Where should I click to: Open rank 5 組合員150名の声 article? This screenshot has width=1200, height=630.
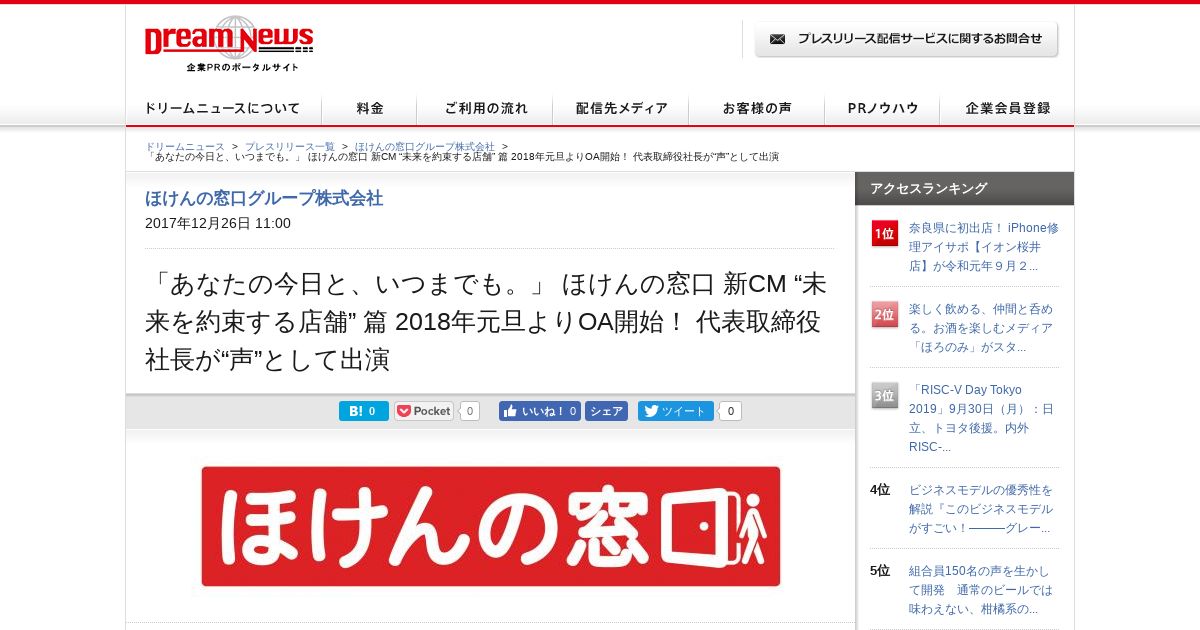980,590
